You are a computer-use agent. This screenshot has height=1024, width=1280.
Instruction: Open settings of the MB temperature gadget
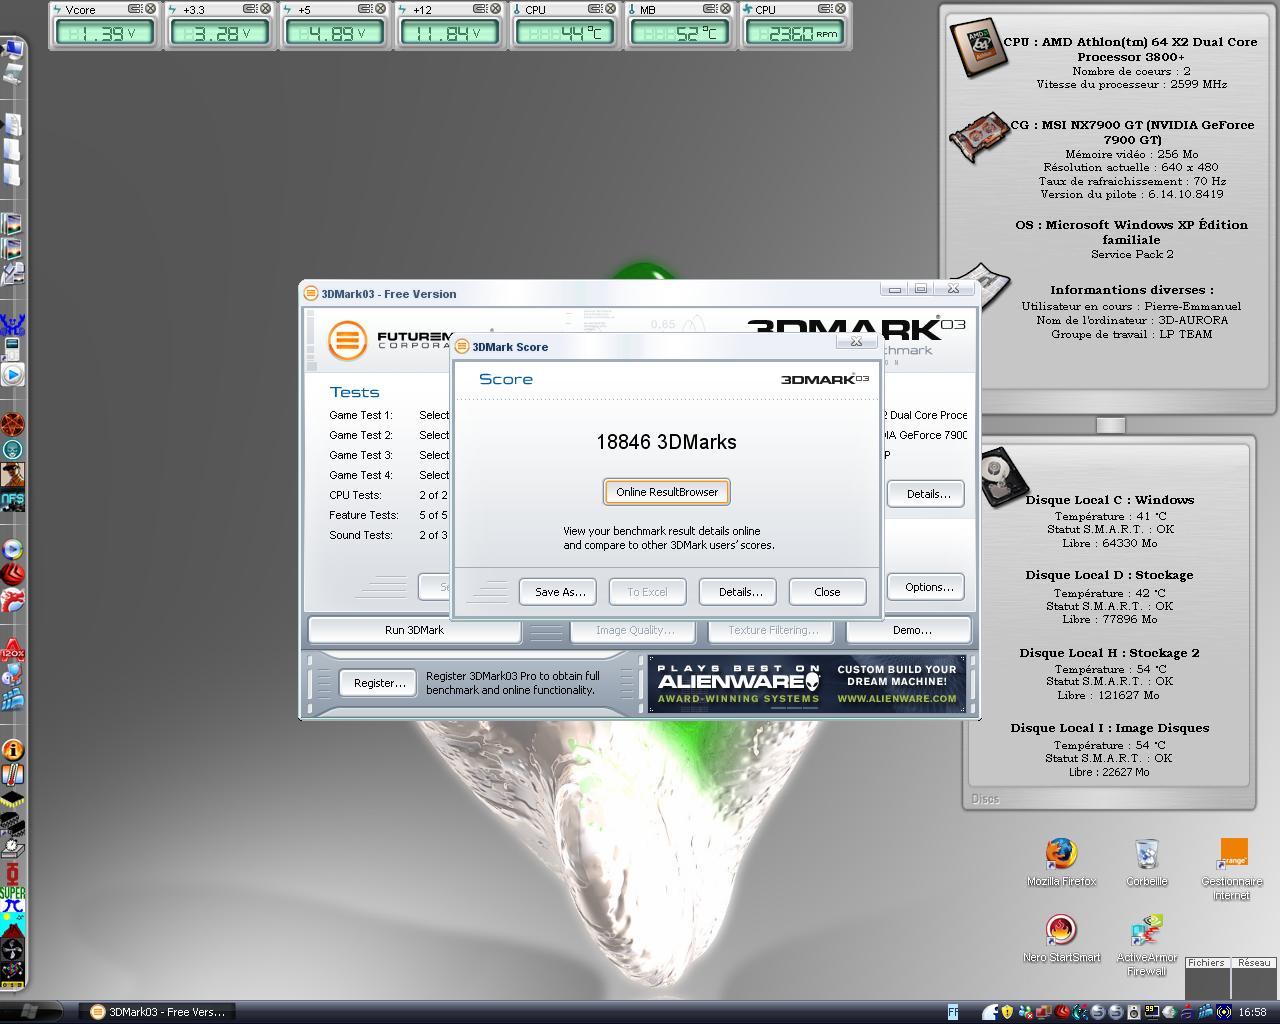click(x=709, y=9)
